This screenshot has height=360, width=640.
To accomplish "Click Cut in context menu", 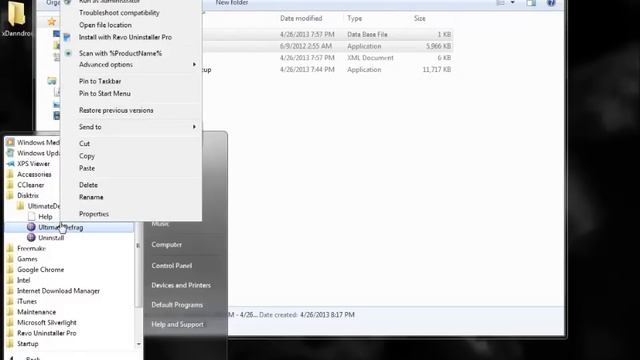I will point(84,144).
